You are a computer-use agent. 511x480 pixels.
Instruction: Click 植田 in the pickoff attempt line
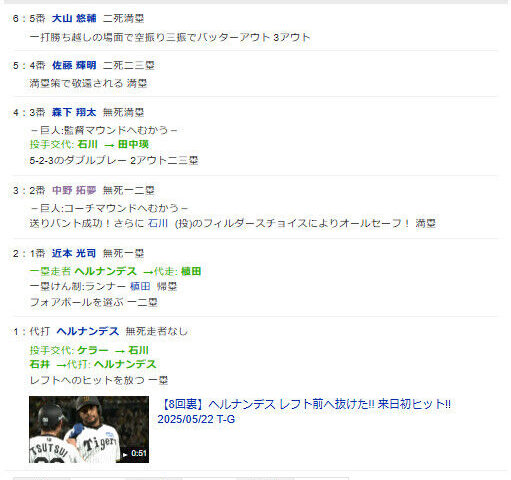point(140,286)
